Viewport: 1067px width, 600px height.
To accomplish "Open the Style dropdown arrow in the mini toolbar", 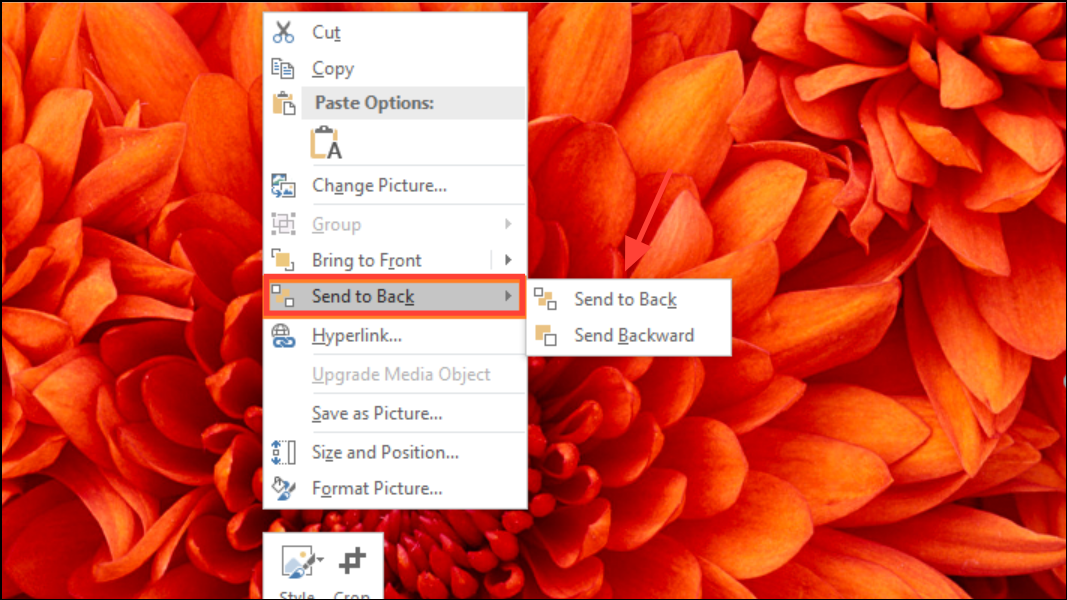I will point(320,560).
